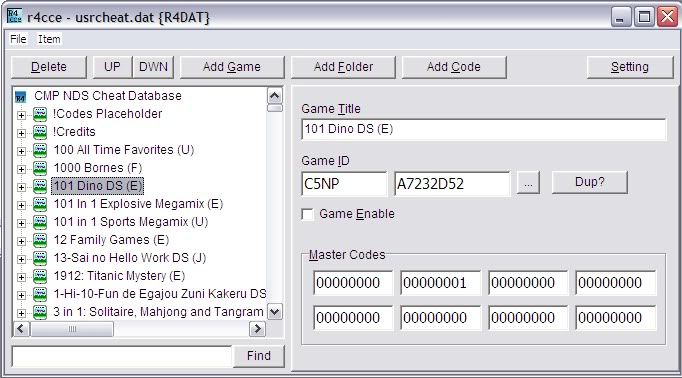The height and width of the screenshot is (378, 682).
Task: Click the tree's horizontal scrollbar left arrow
Action: pos(22,328)
